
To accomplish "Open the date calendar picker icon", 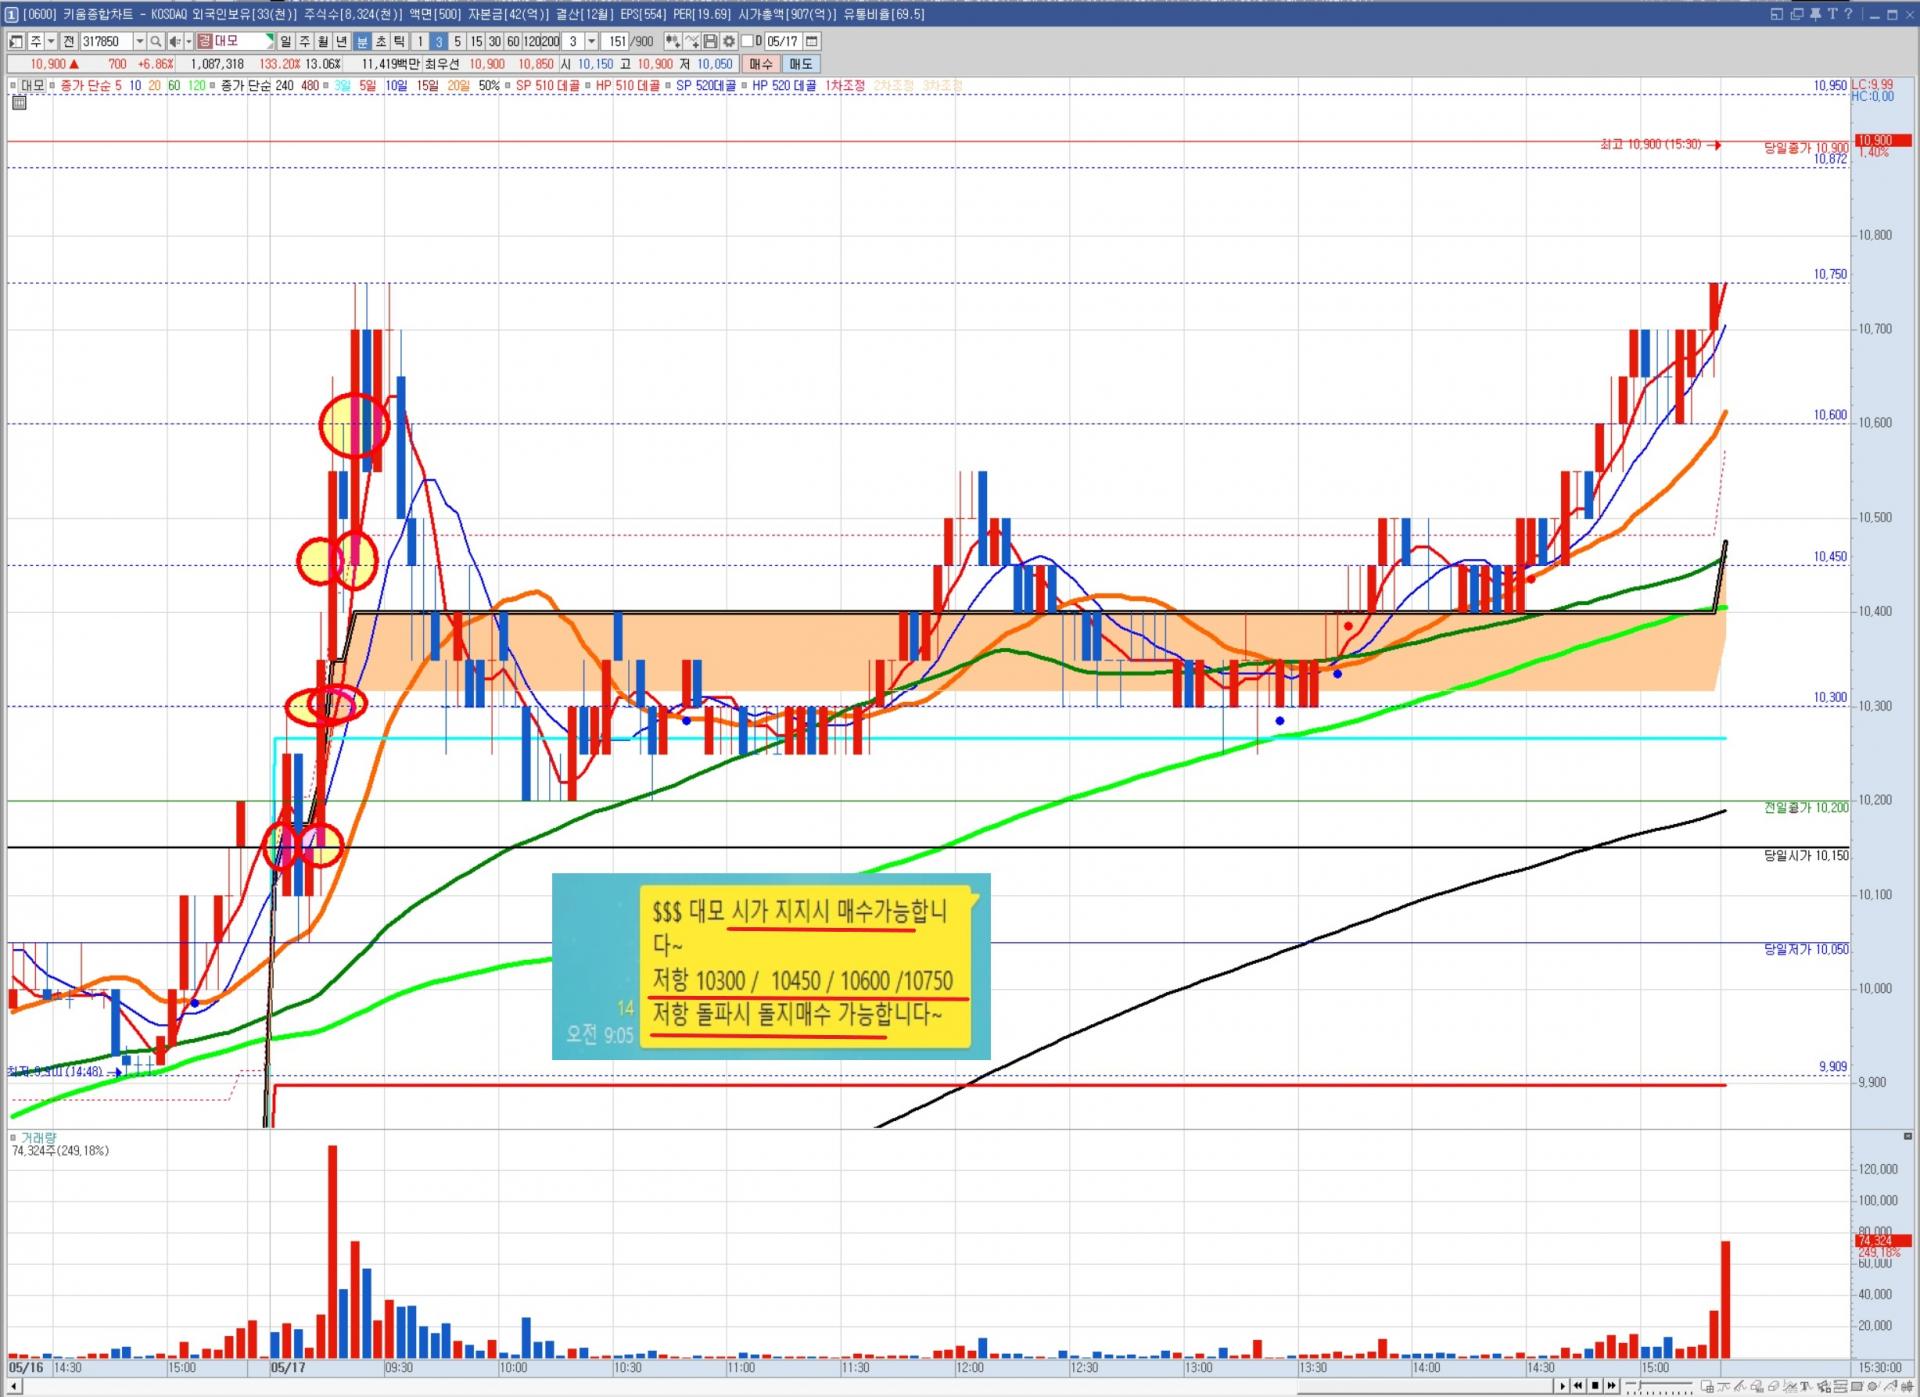I will coord(812,41).
